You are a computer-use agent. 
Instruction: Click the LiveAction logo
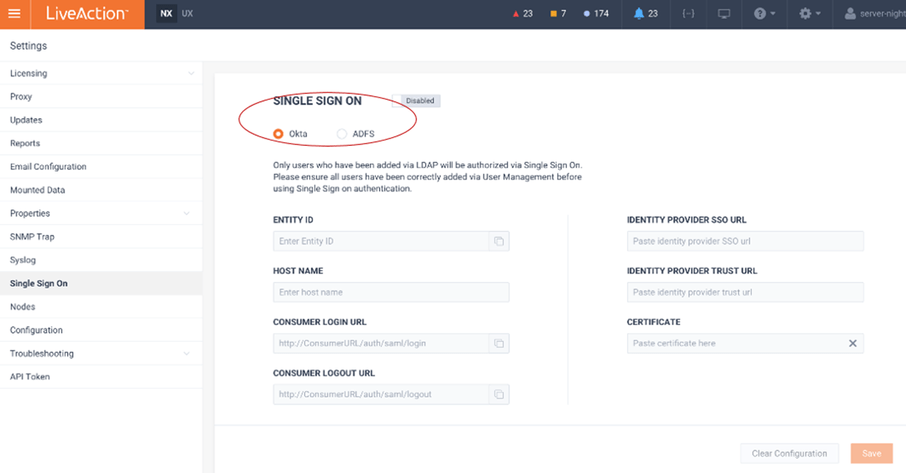87,13
